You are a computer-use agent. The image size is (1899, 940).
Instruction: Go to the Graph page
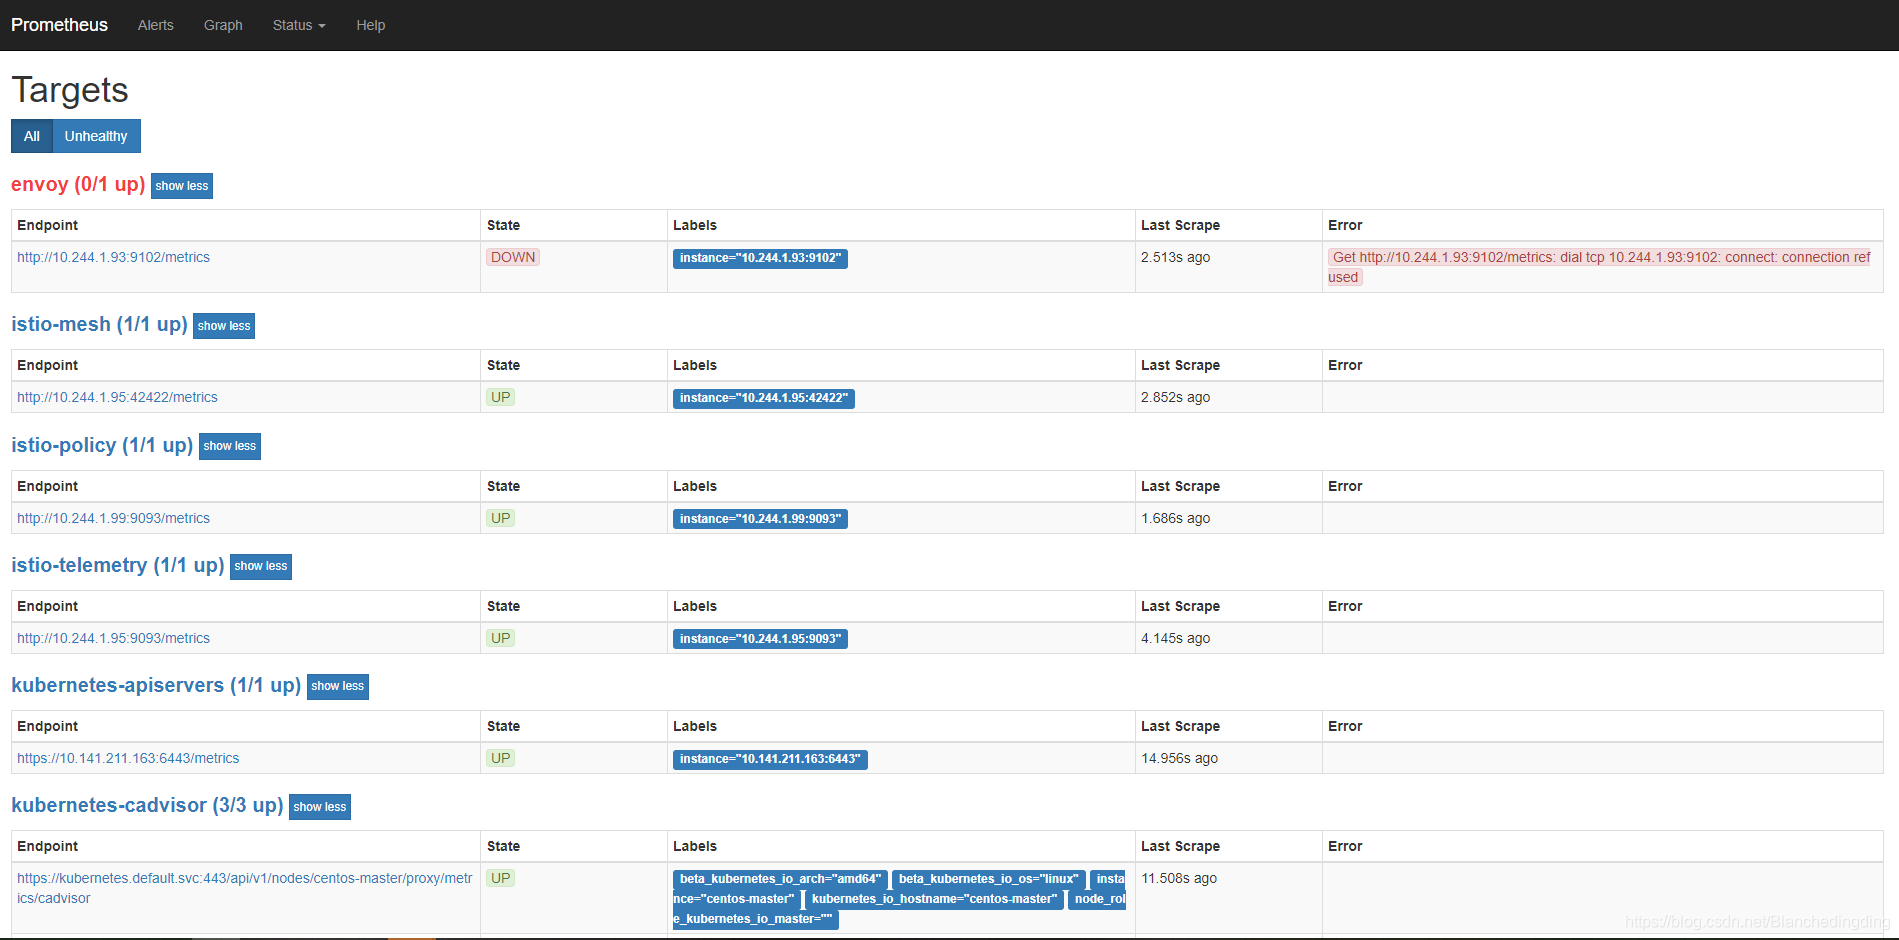pyautogui.click(x=223, y=25)
